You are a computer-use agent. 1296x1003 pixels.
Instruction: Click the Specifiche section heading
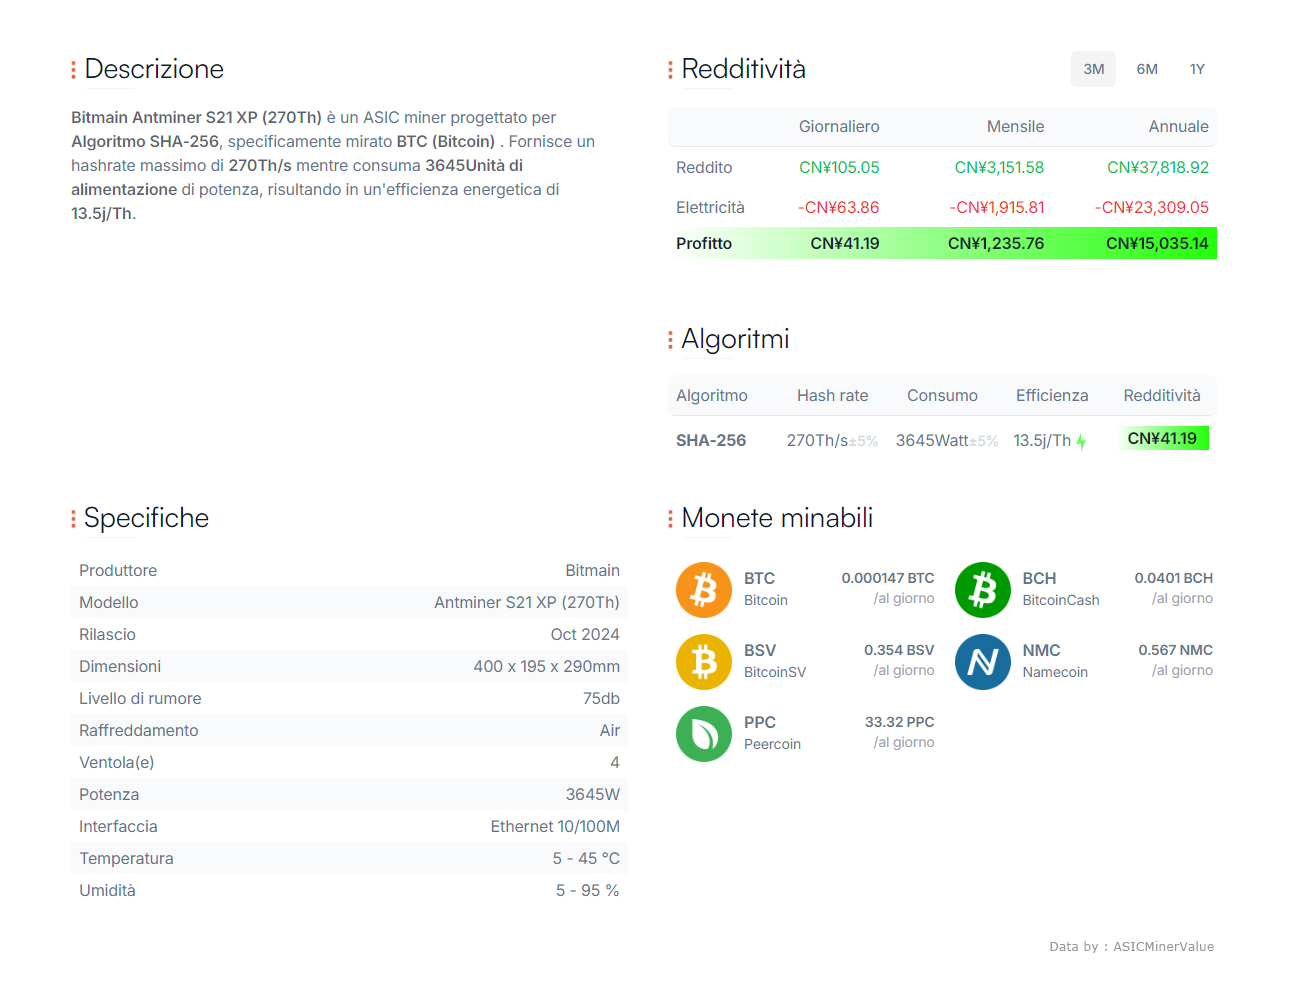pos(146,518)
